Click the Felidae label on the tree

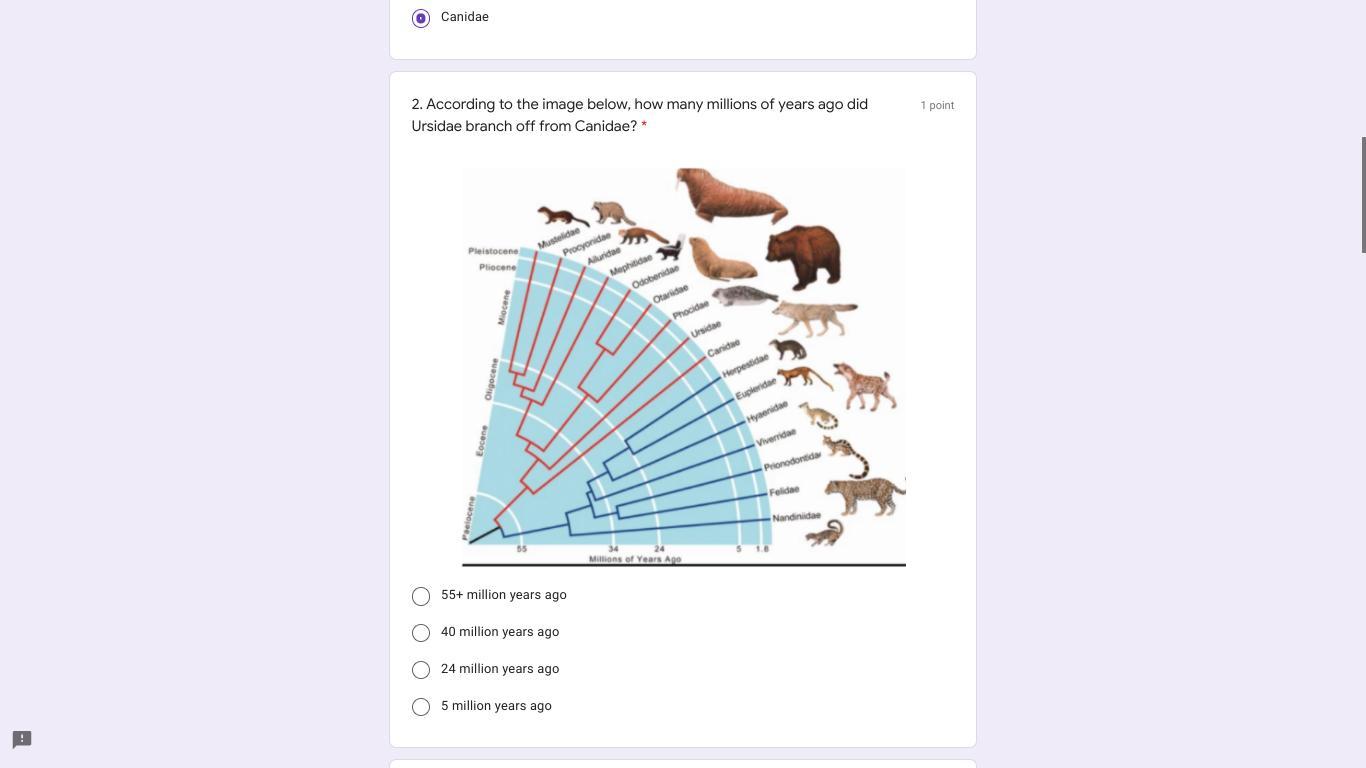pyautogui.click(x=784, y=491)
